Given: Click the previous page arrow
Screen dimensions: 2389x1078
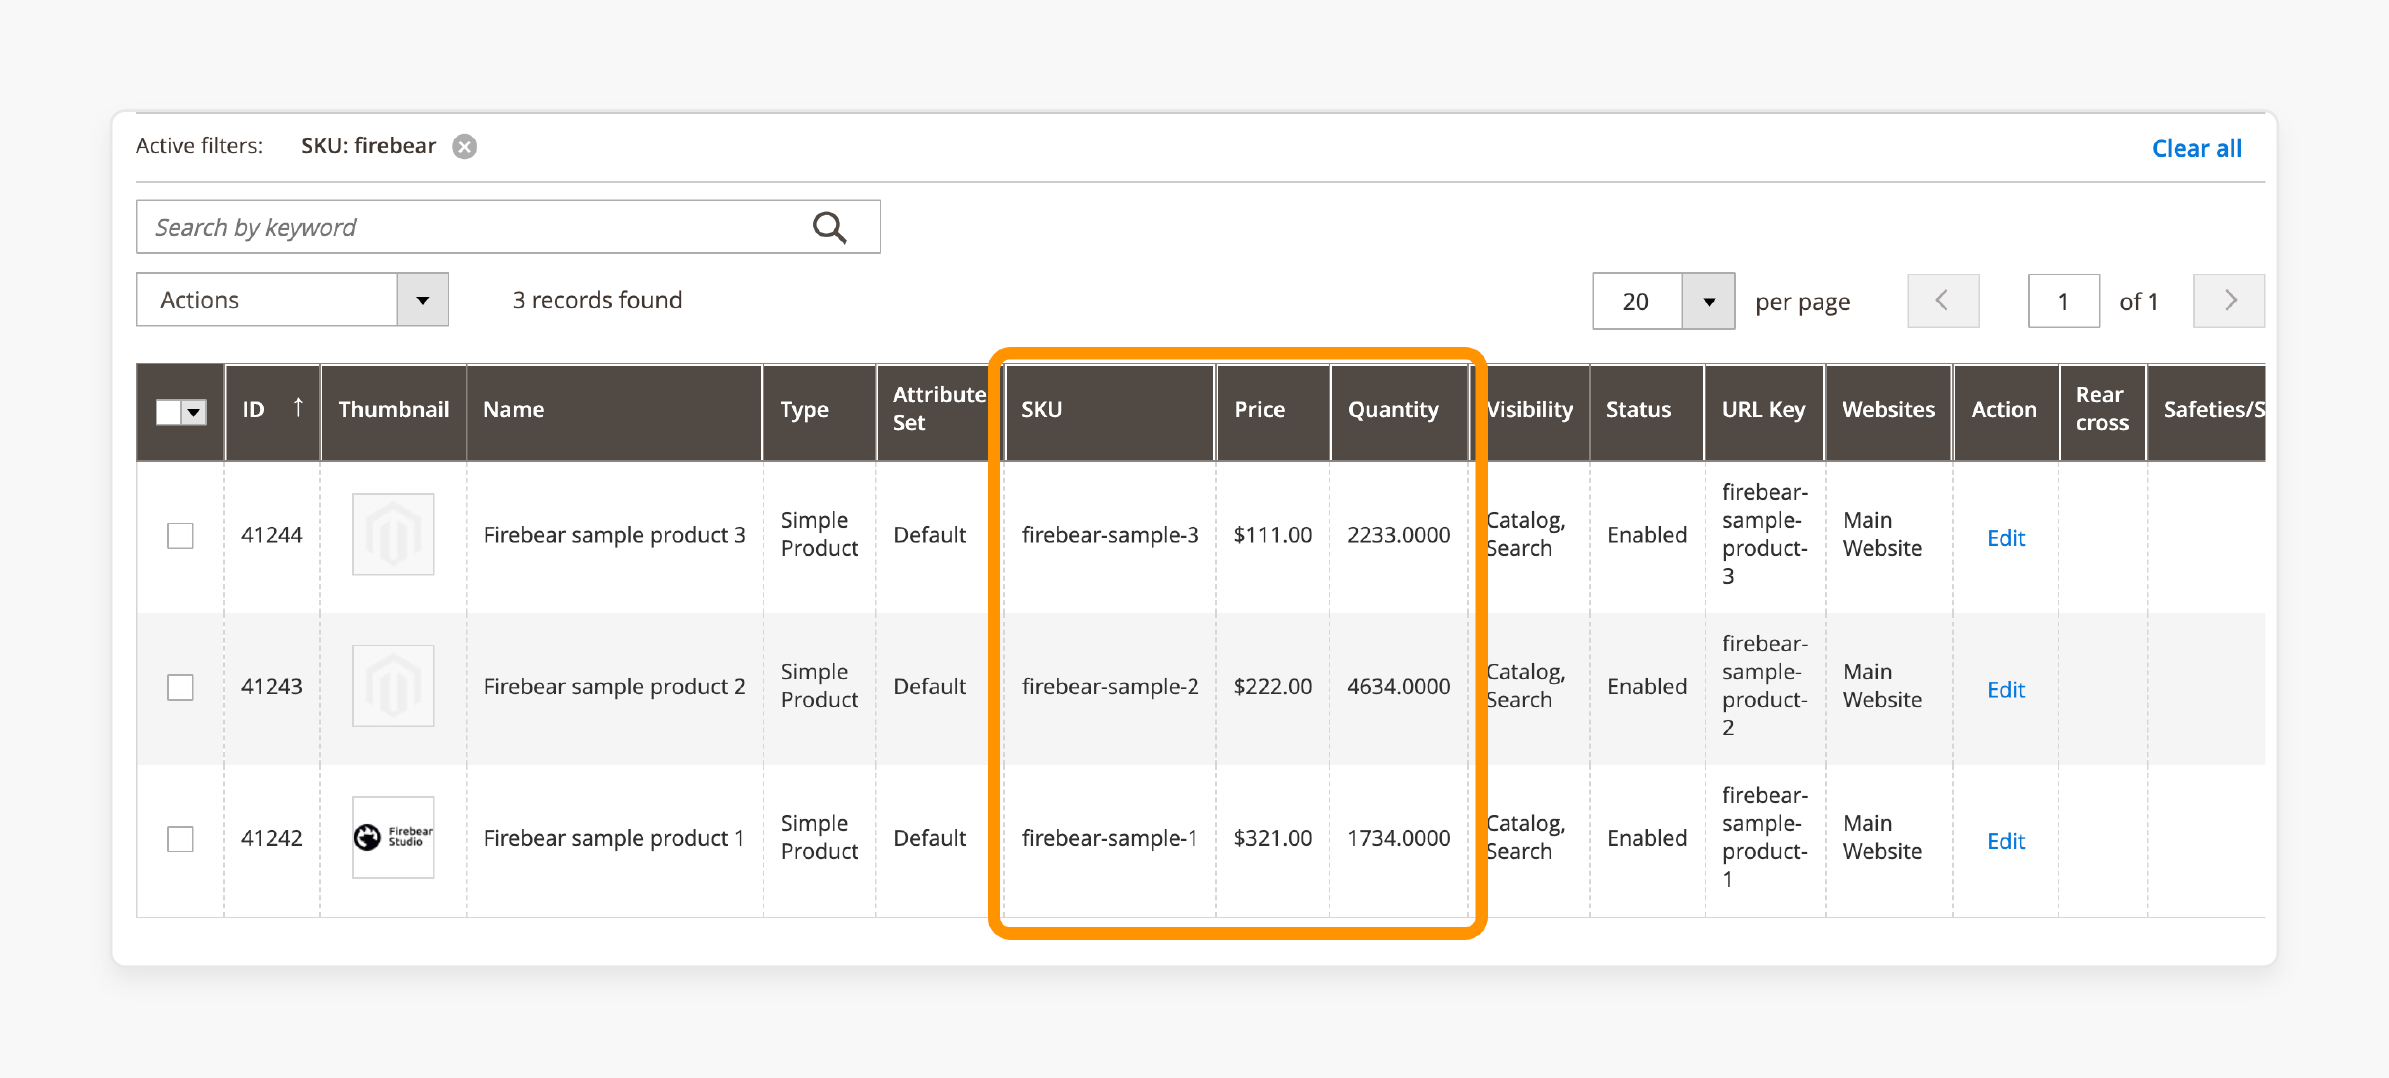Looking at the screenshot, I should click(x=1942, y=300).
